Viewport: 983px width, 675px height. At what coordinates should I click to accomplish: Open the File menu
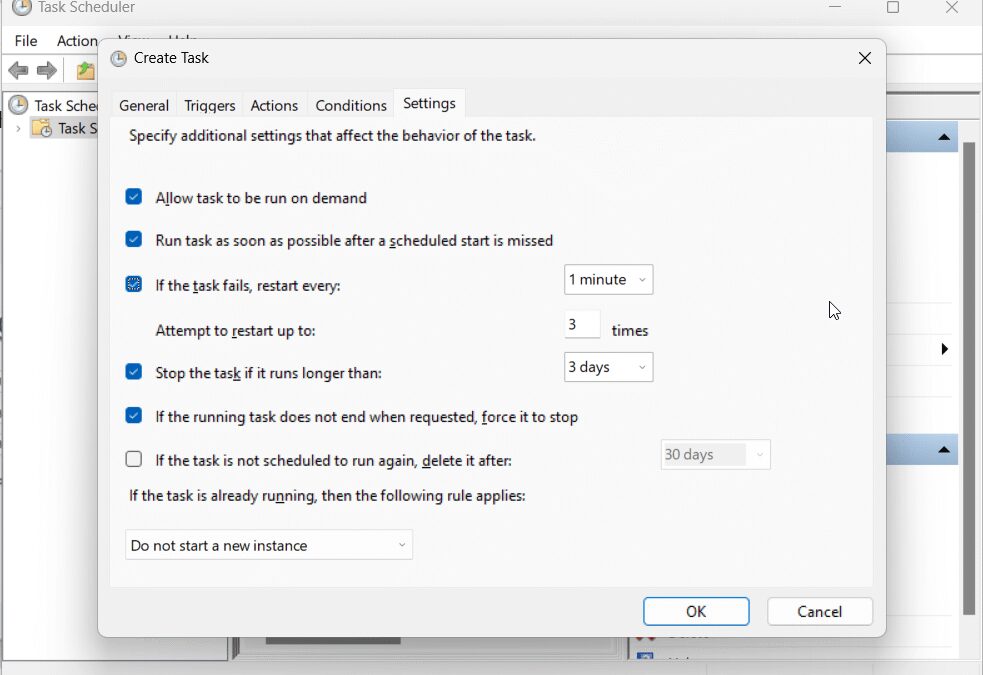pos(25,41)
